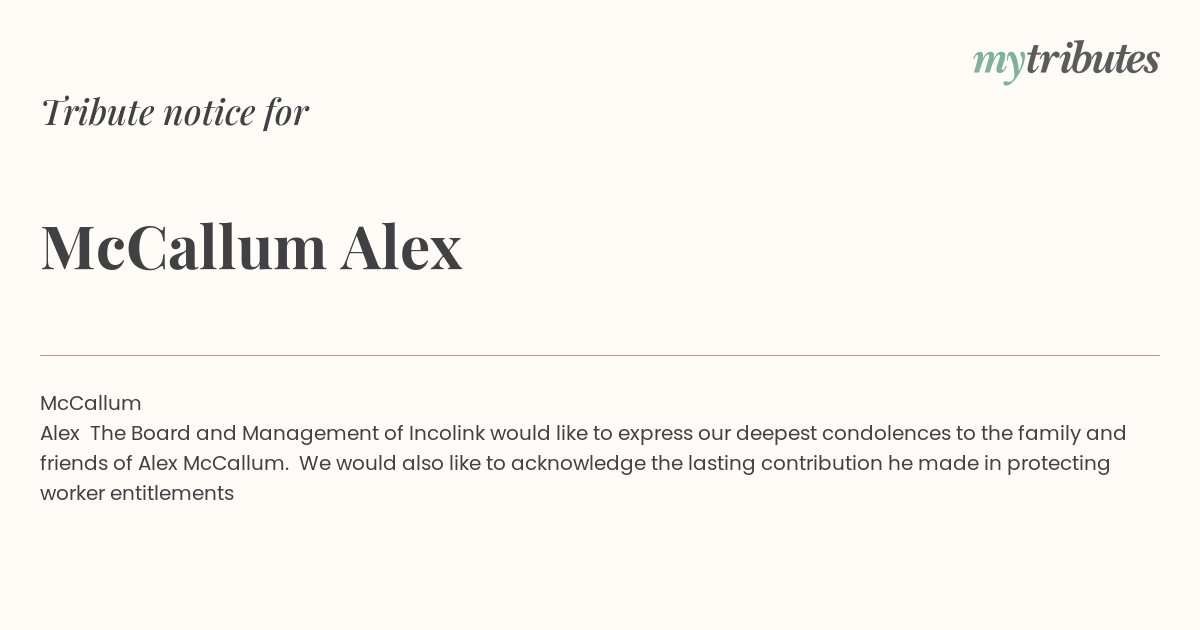Click the 'worker entitlements' text
Screen dimensions: 1200x630
137,493
